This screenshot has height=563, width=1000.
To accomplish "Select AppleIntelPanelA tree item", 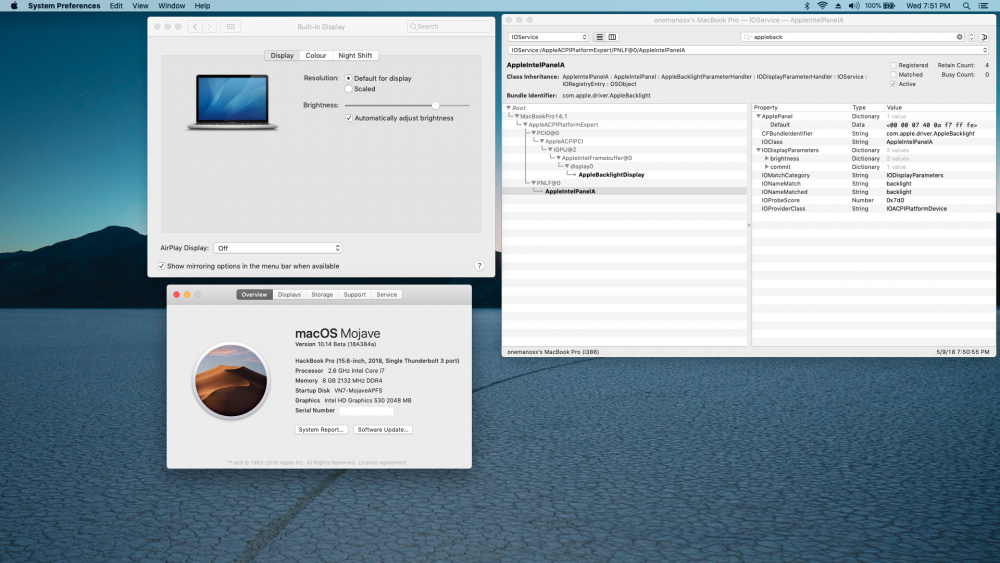I will 570,191.
